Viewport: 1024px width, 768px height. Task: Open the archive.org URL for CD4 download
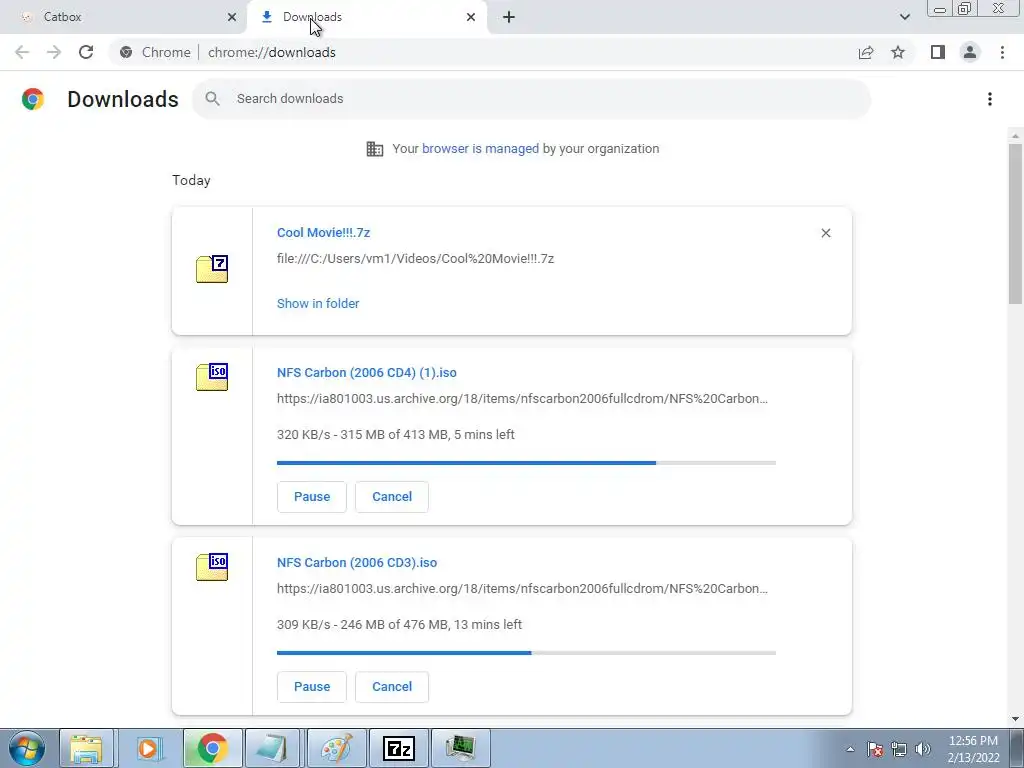pyautogui.click(x=522, y=399)
